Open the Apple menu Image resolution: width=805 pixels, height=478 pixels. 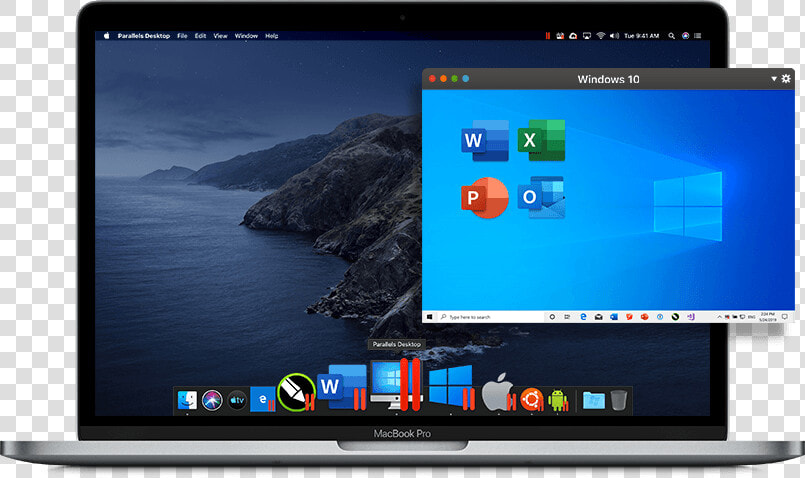tap(107, 36)
